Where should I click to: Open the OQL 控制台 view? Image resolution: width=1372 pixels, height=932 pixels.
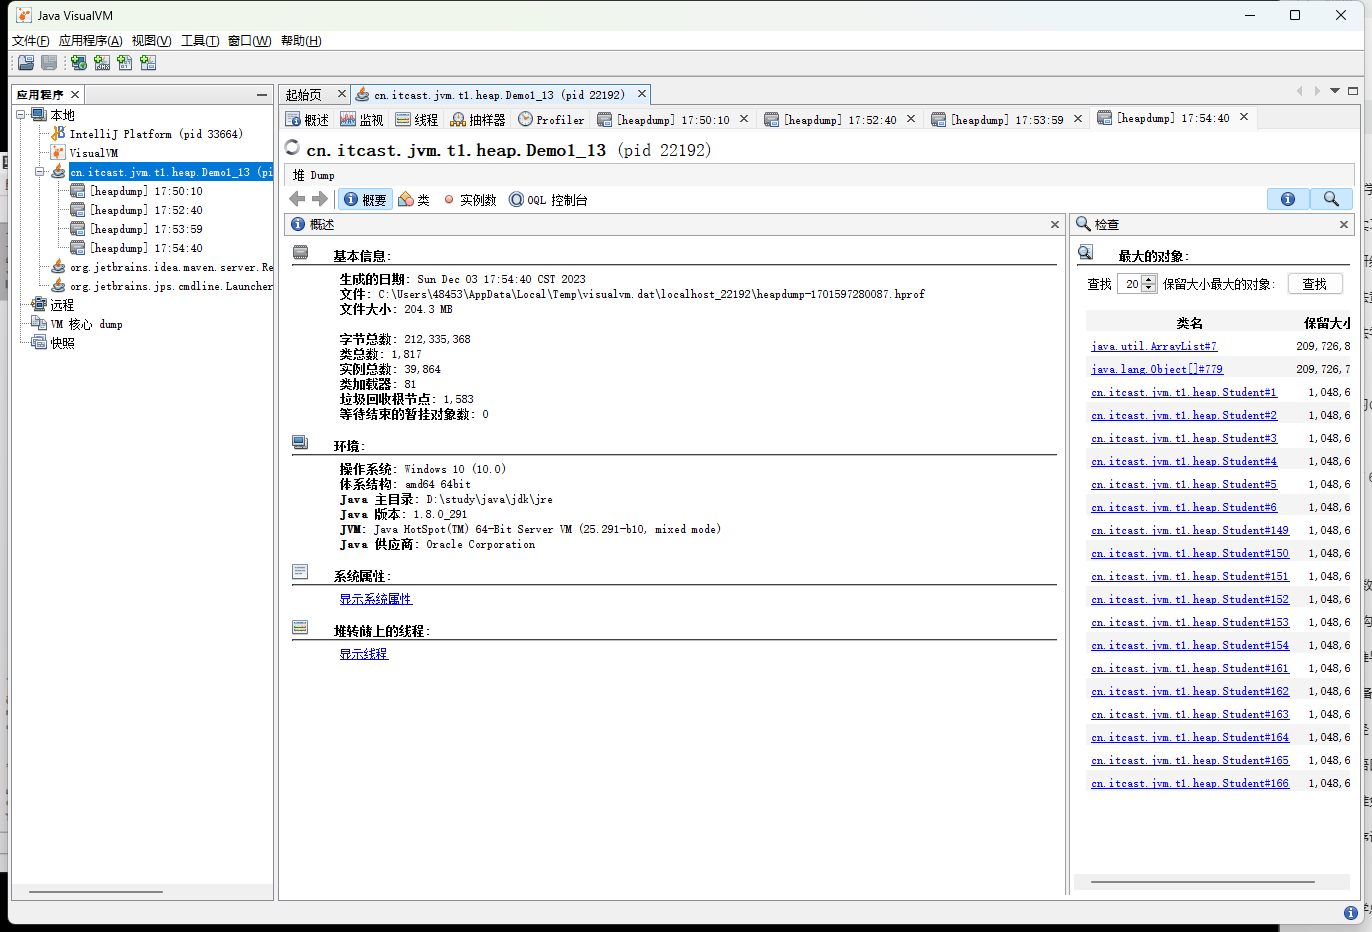click(x=548, y=199)
